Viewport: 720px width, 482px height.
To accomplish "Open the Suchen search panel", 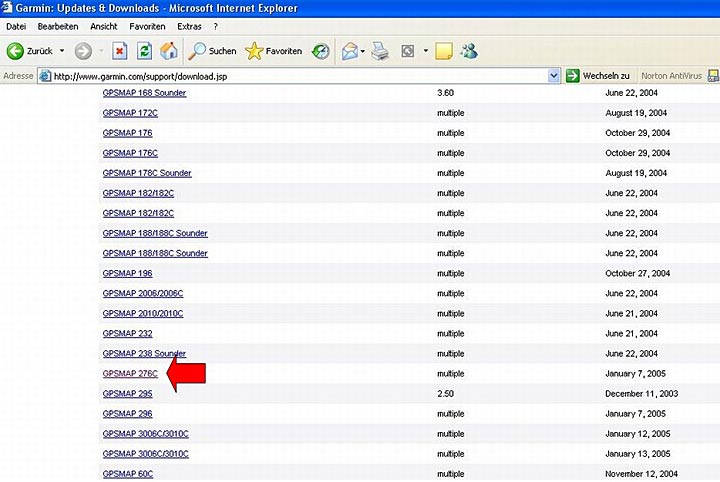I will point(213,51).
